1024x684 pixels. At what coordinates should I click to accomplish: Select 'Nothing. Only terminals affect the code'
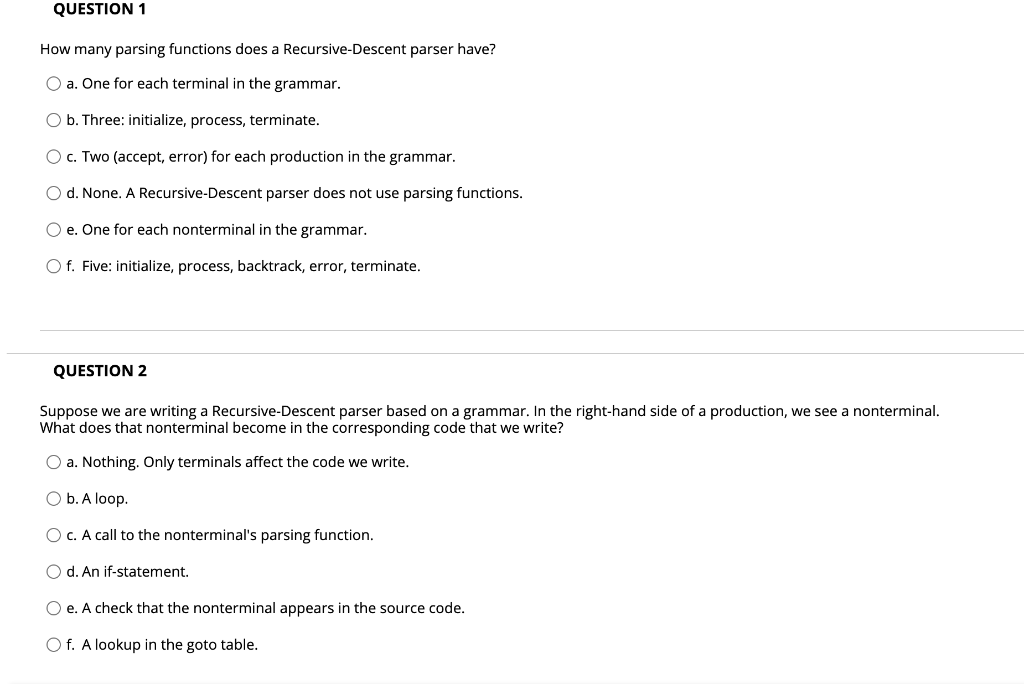tap(54, 461)
